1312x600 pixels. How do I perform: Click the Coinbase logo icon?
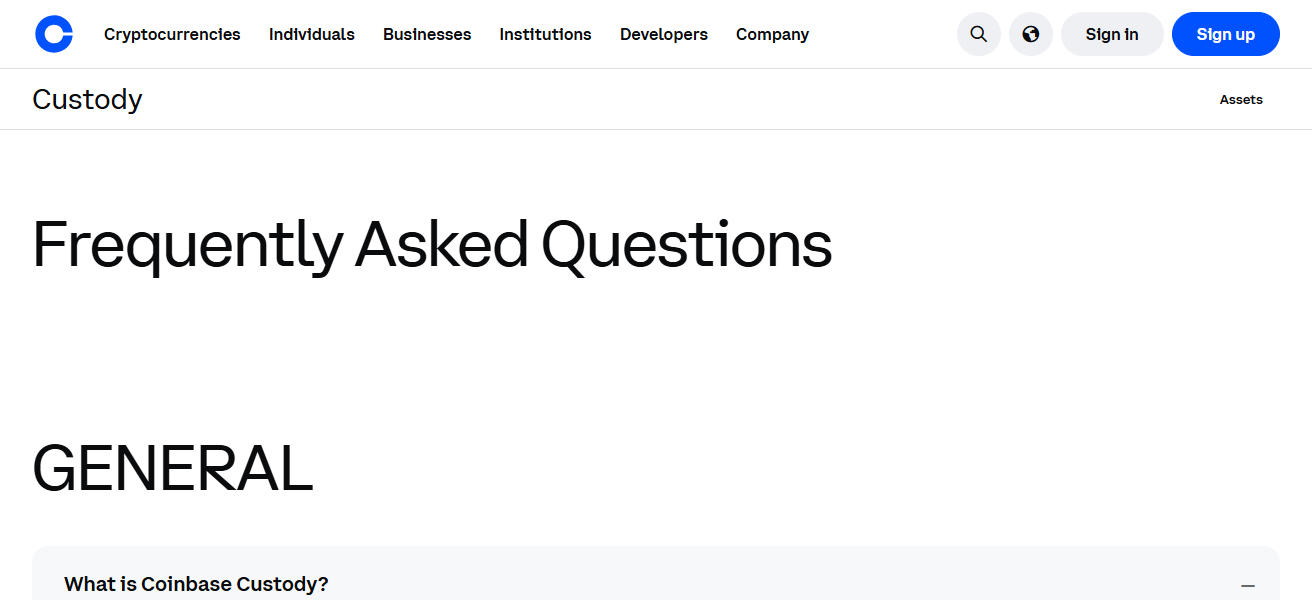click(54, 34)
